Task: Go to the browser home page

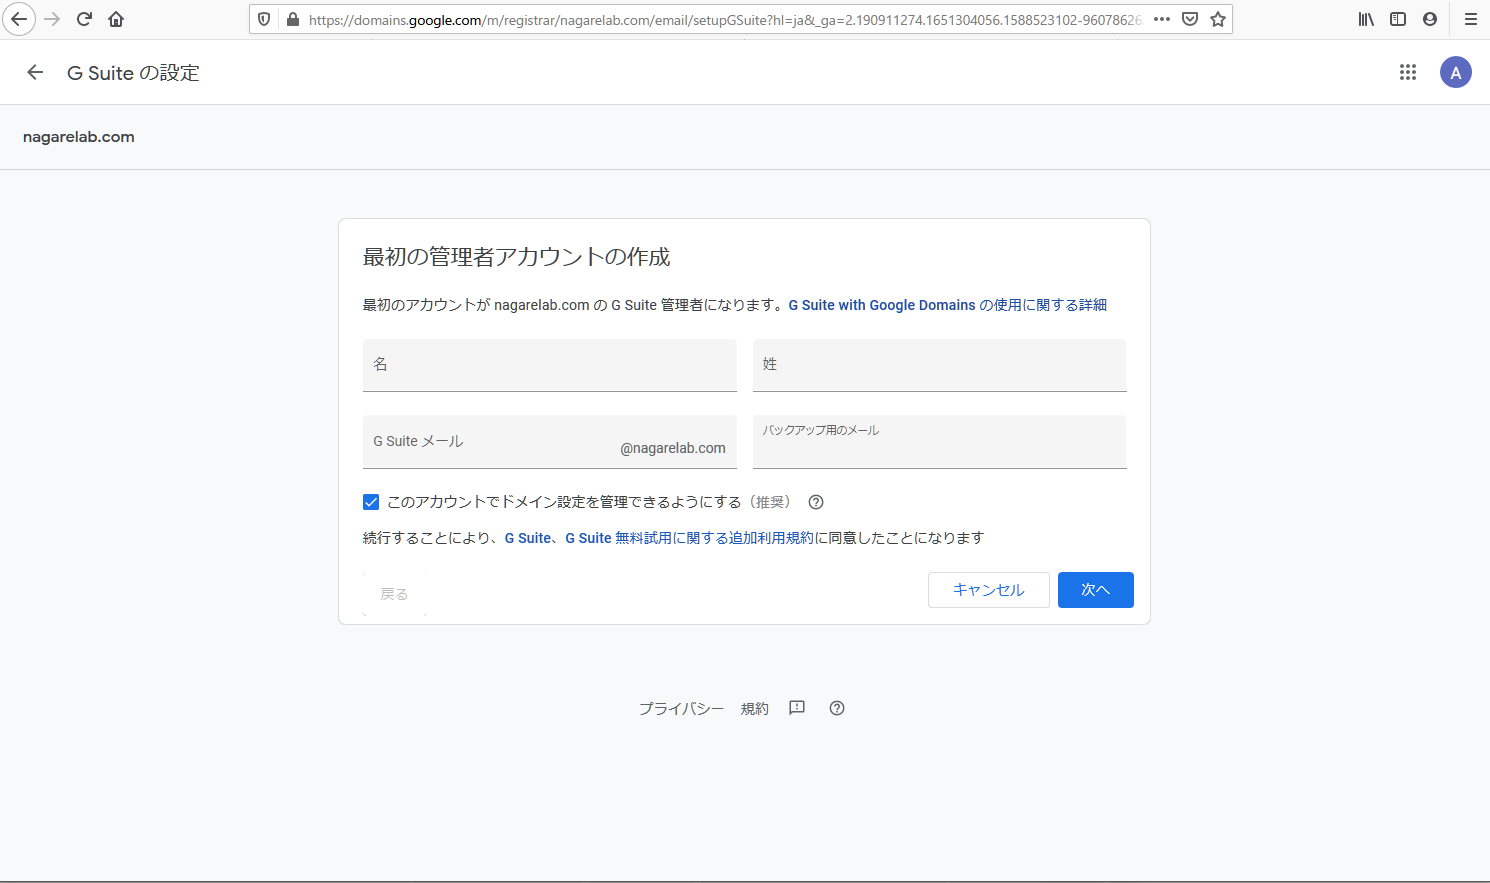Action: click(116, 19)
